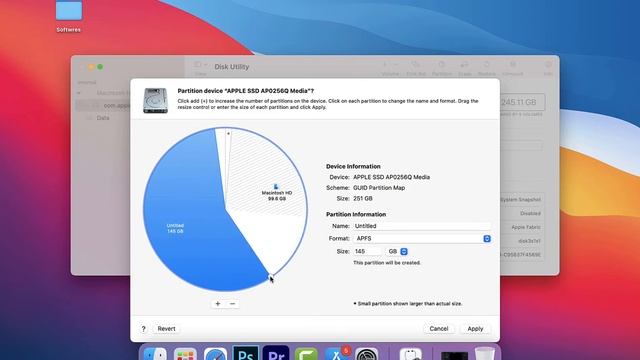The width and height of the screenshot is (640, 360).
Task: Add a partition with the plus button
Action: [x=218, y=304]
